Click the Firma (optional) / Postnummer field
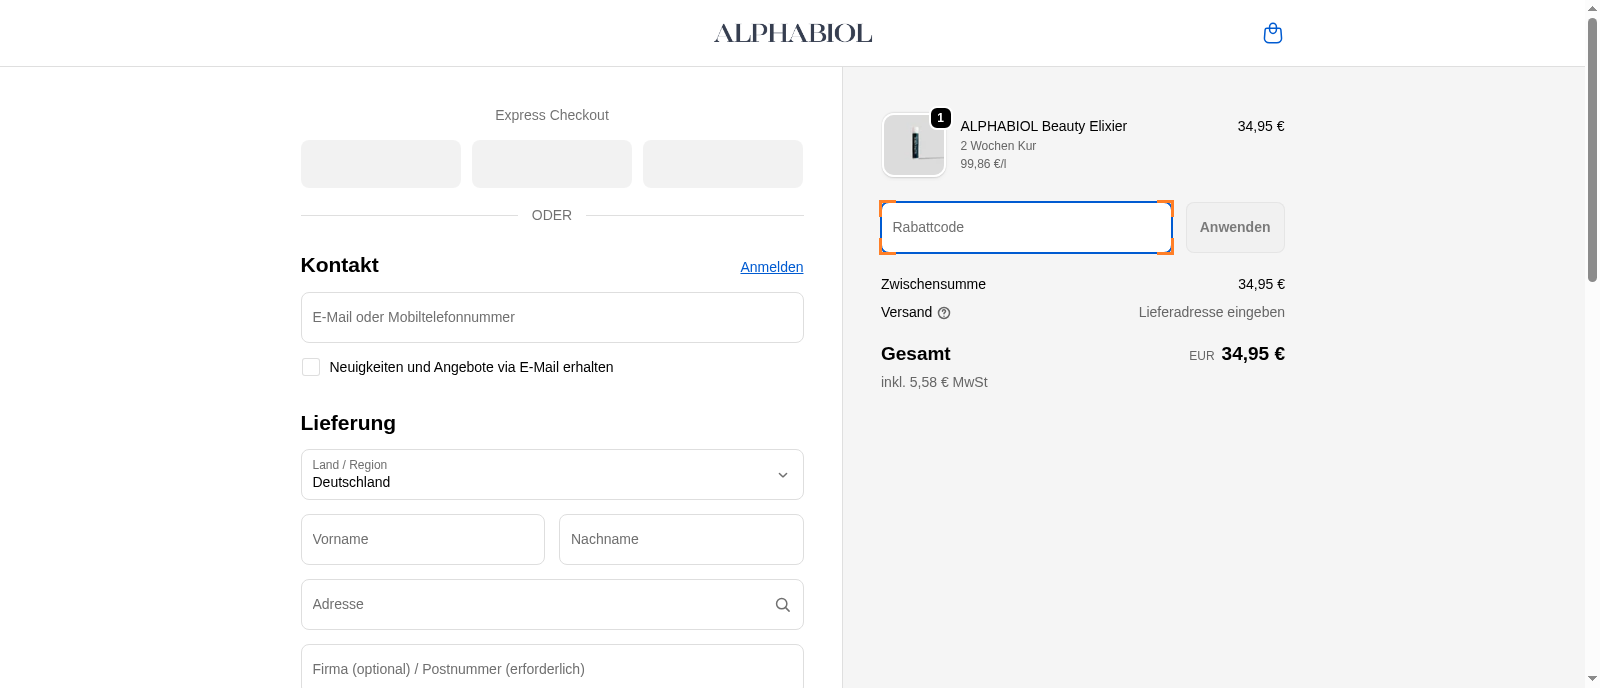 click(552, 666)
